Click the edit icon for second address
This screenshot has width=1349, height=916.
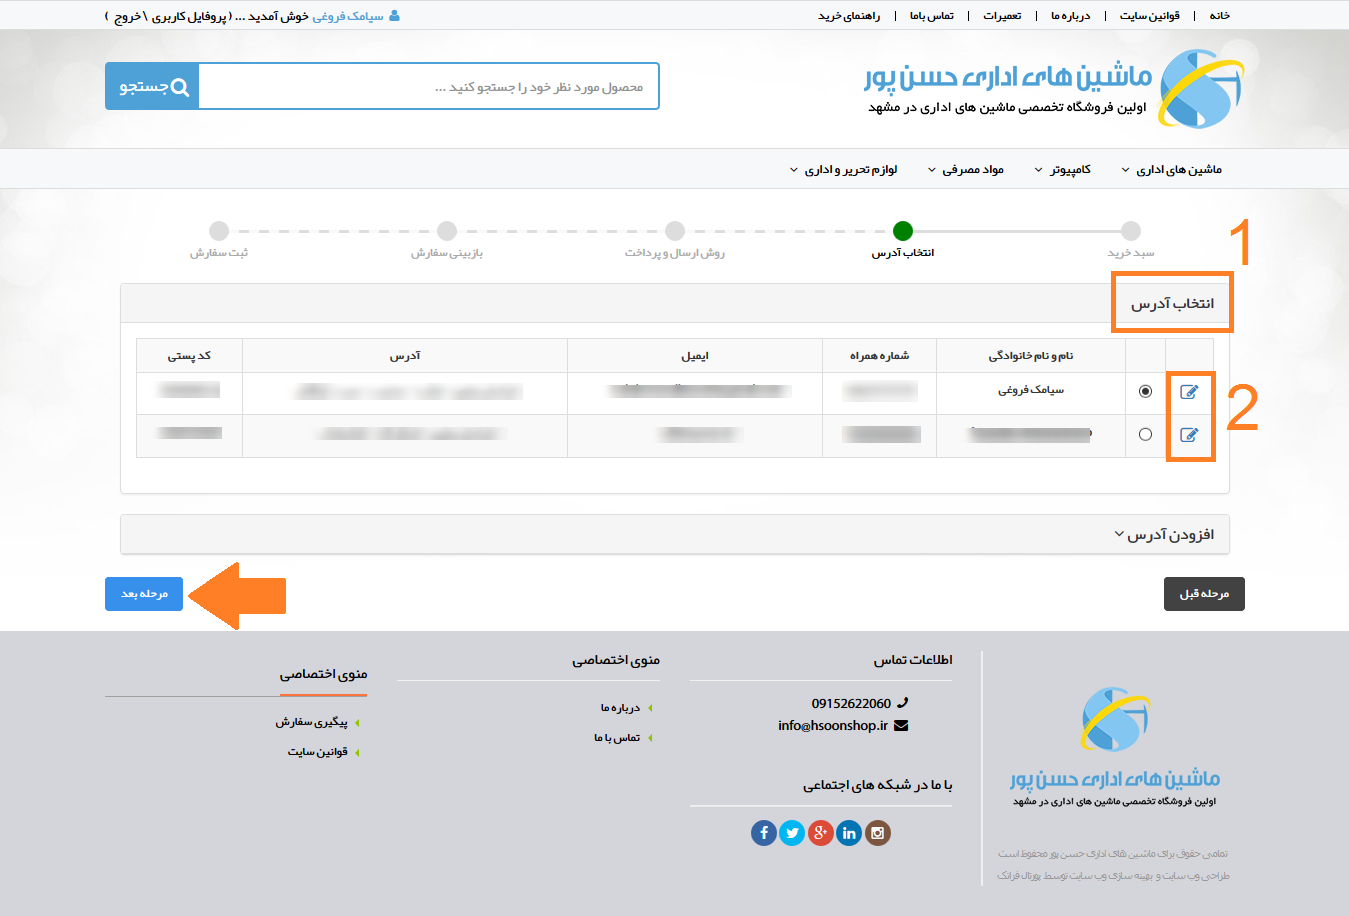click(x=1189, y=435)
